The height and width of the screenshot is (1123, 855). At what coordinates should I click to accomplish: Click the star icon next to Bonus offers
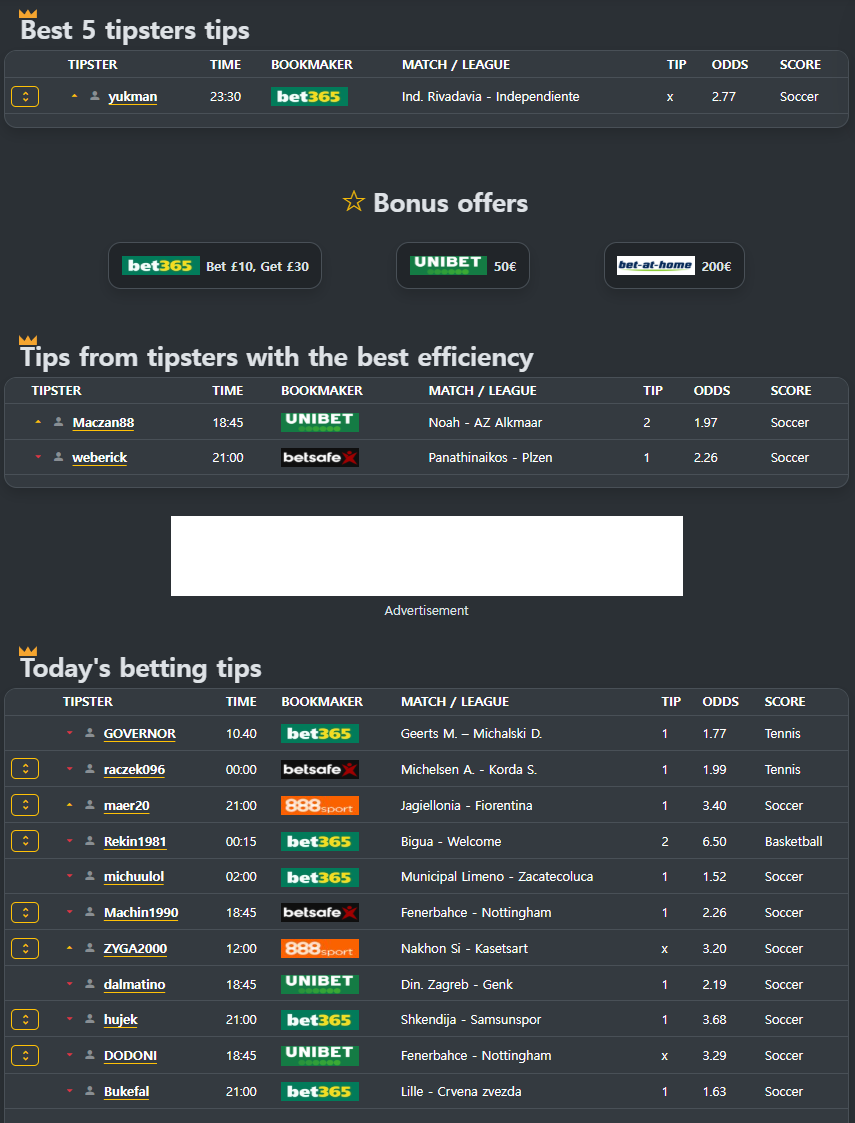(354, 201)
